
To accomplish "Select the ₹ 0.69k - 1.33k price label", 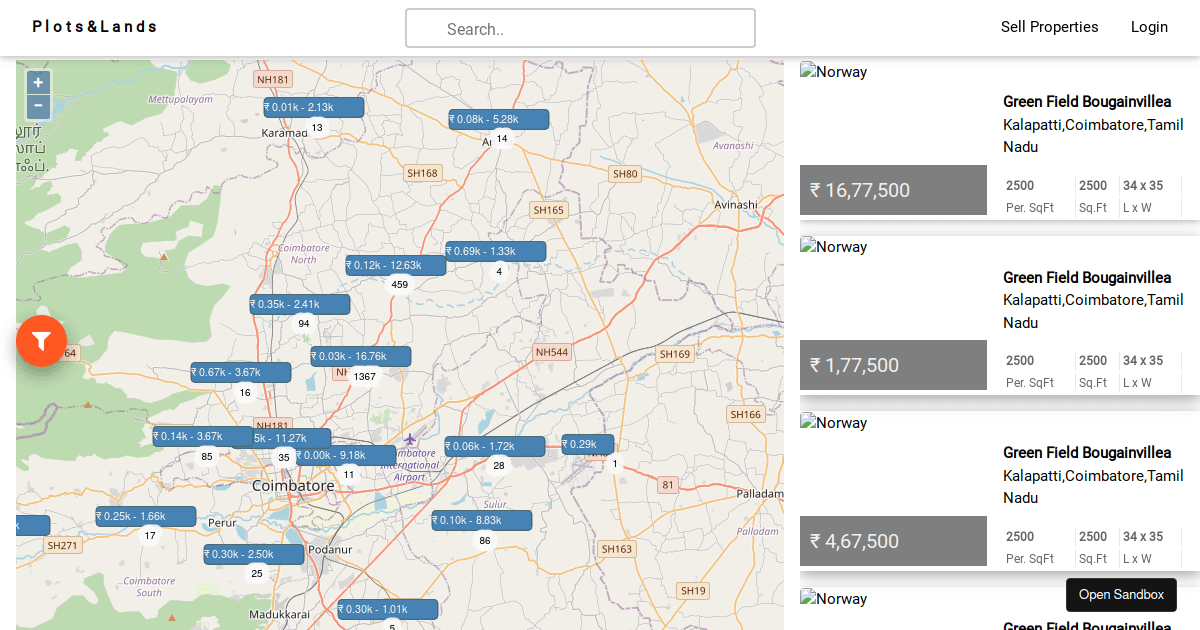I will [x=496, y=251].
